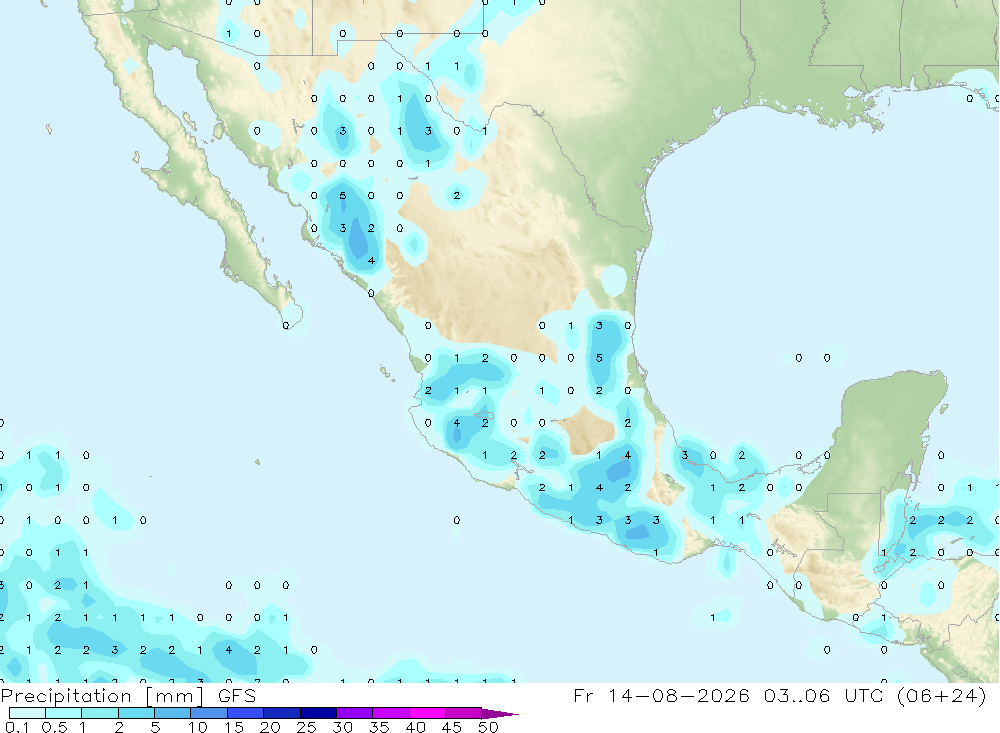1000x733 pixels.
Task: Select the 25–30 mm navy legend swatch
Action: [x=318, y=713]
